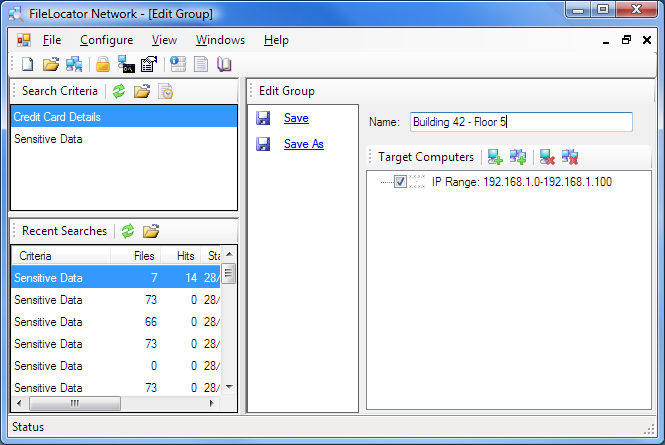
Task: Click the computer with console toolbar icon
Action: pos(126,64)
